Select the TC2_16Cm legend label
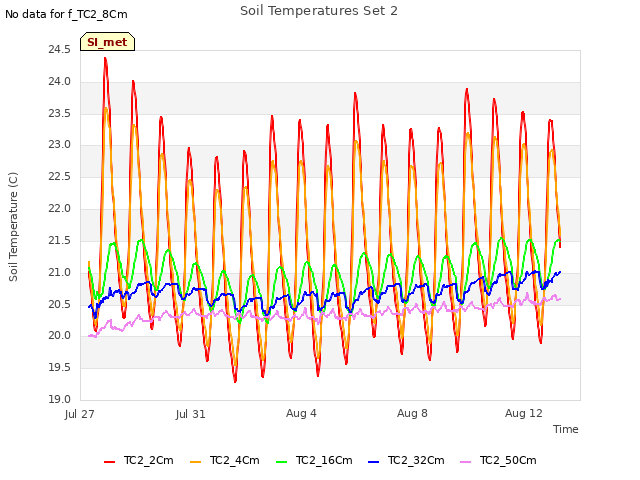This screenshot has width=640, height=480. (324, 460)
